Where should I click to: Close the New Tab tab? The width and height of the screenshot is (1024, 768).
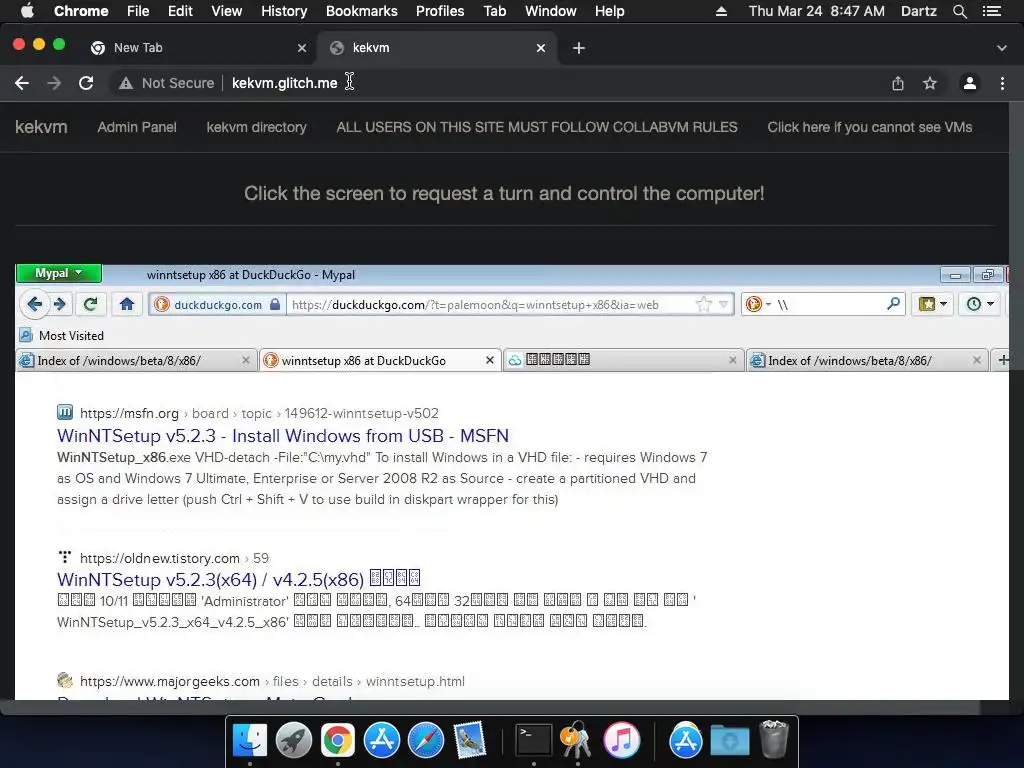302,48
